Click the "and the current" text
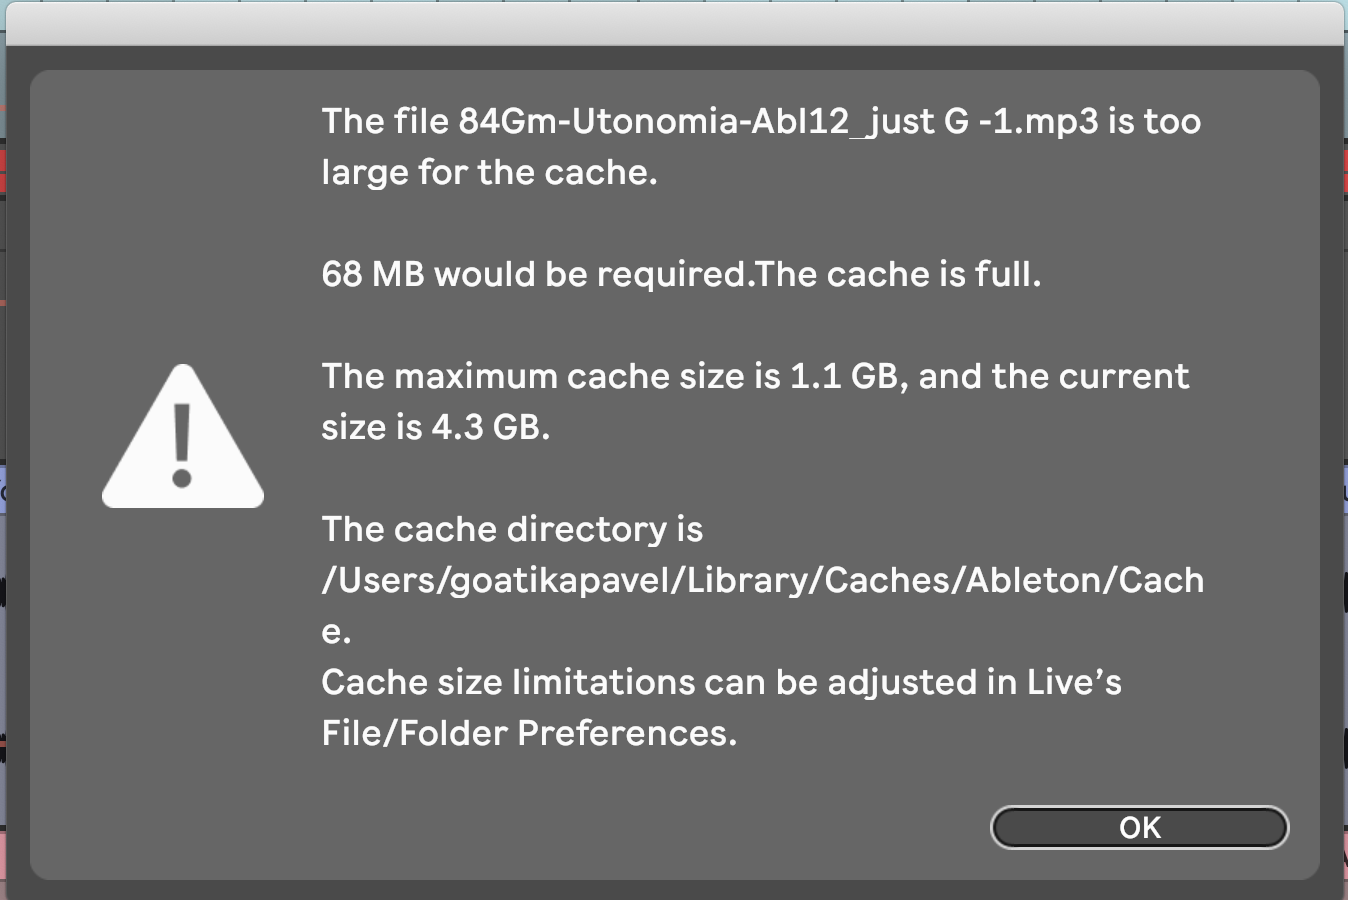The width and height of the screenshot is (1348, 900). pos(1054,377)
